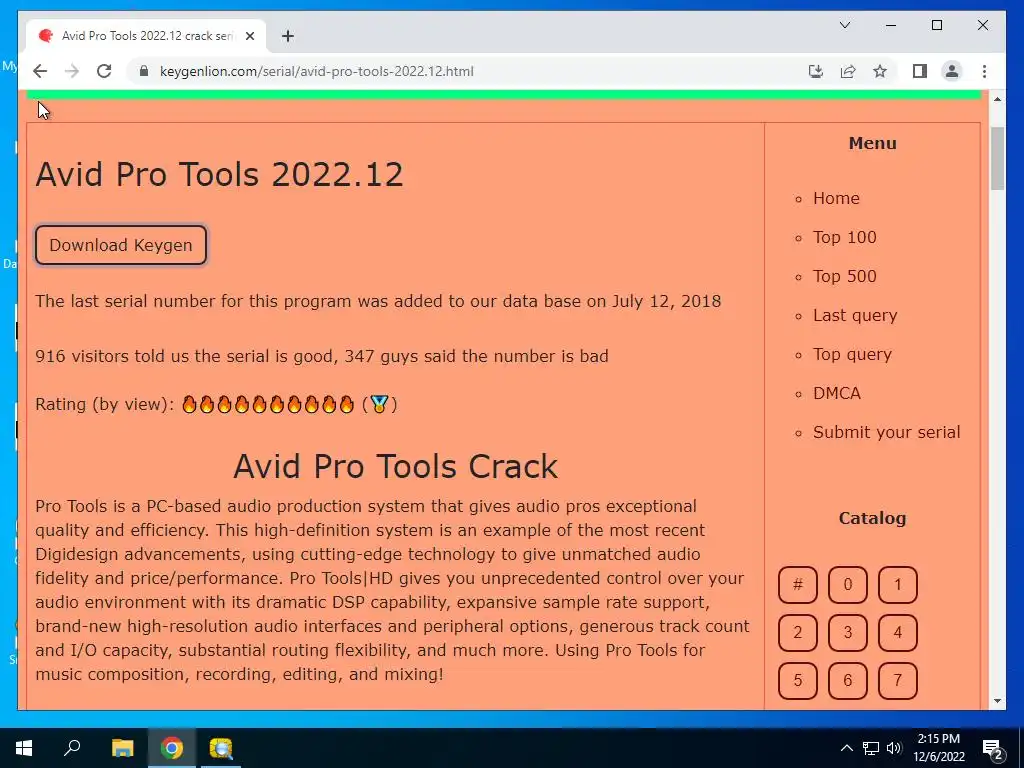Click the 1 catalog button

897,584
